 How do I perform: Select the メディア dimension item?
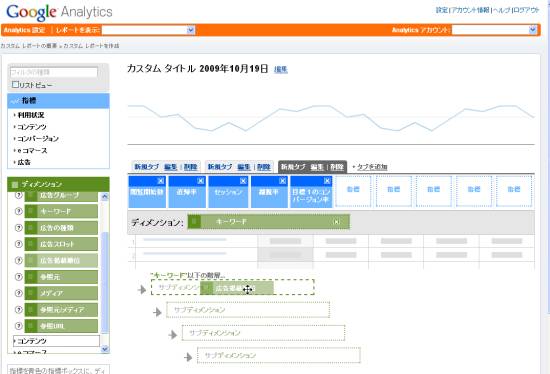pyautogui.click(x=61, y=293)
